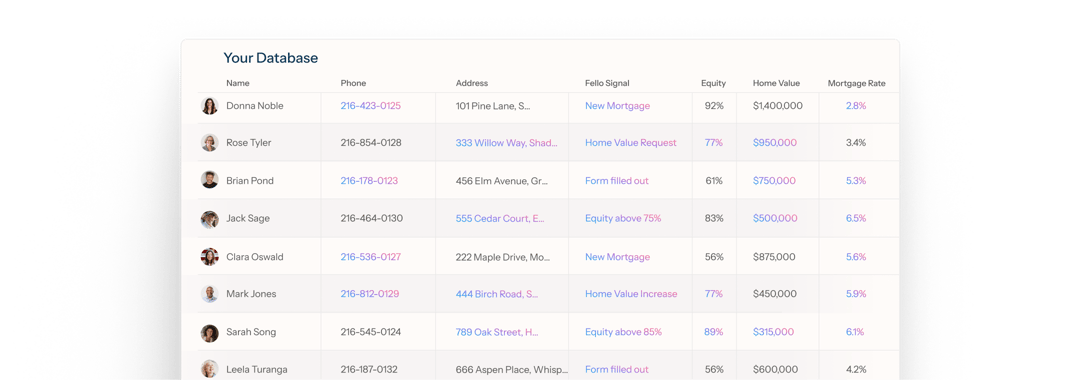1080x380 pixels.
Task: Select Sarah Song's profile photo
Action: pyautogui.click(x=209, y=332)
